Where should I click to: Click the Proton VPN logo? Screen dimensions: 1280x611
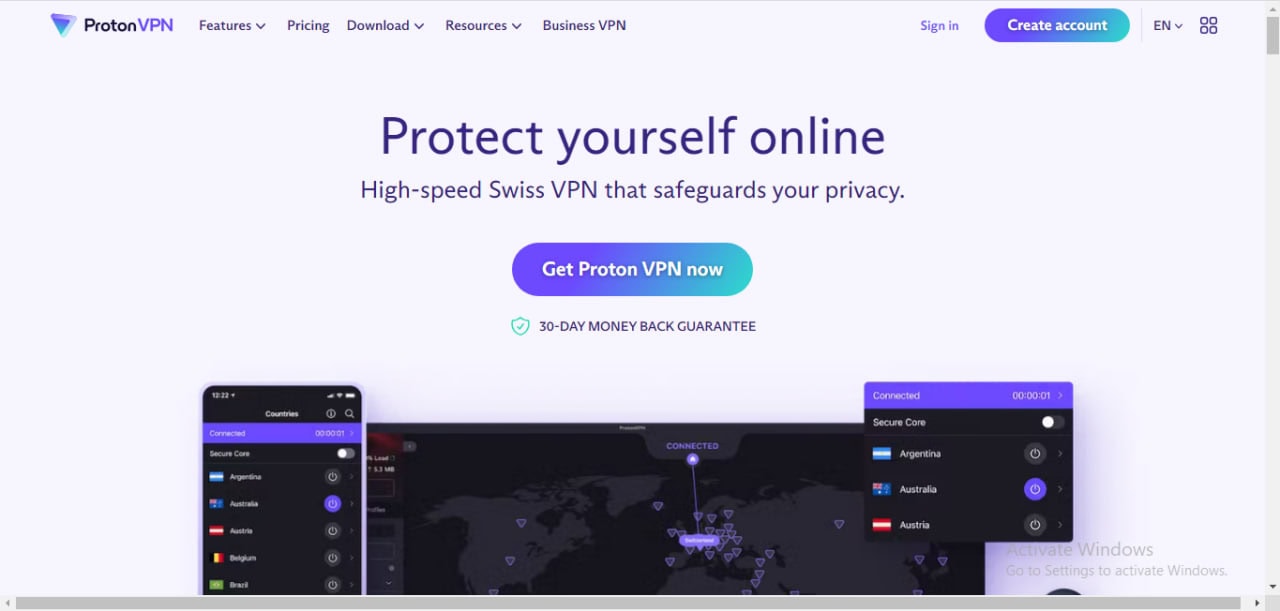pos(112,25)
